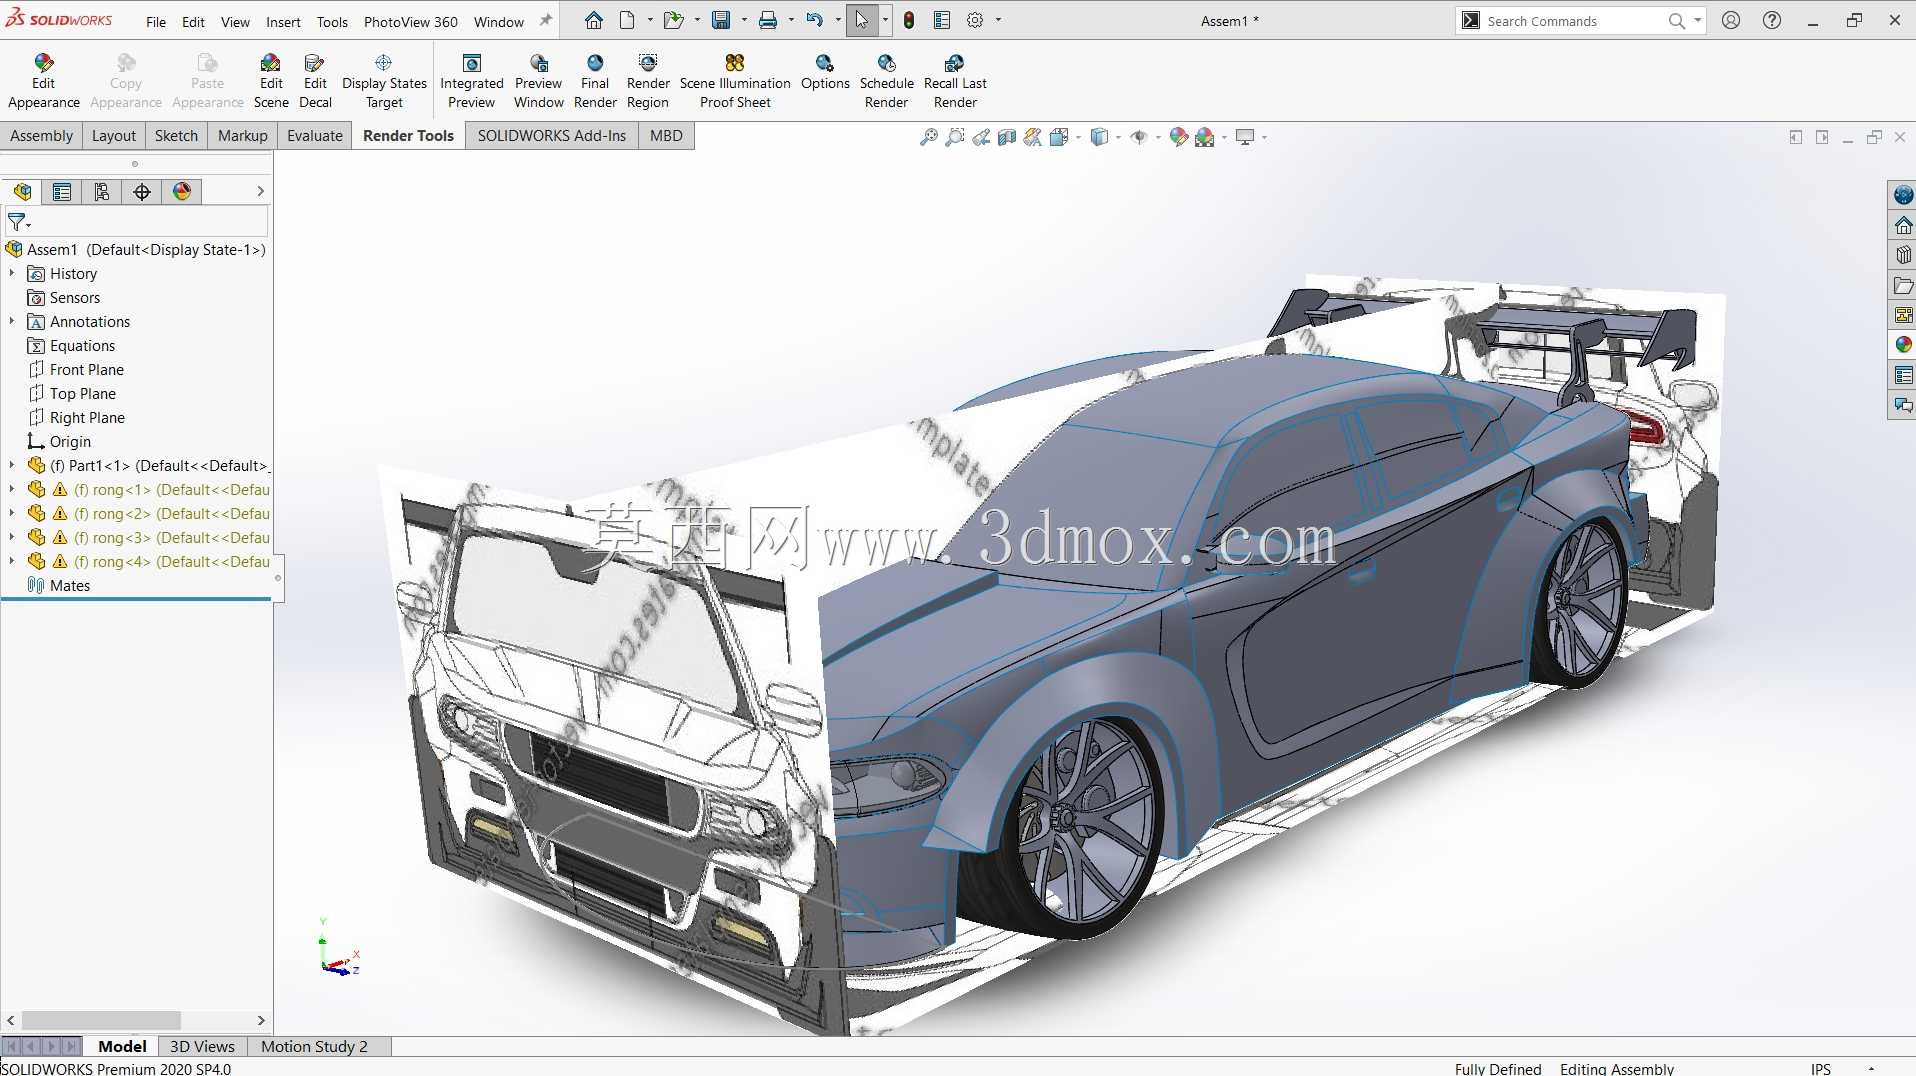Switch to the SOLIDWORKS Add-Ins tab
Screen dimensions: 1916x1076
(551, 136)
